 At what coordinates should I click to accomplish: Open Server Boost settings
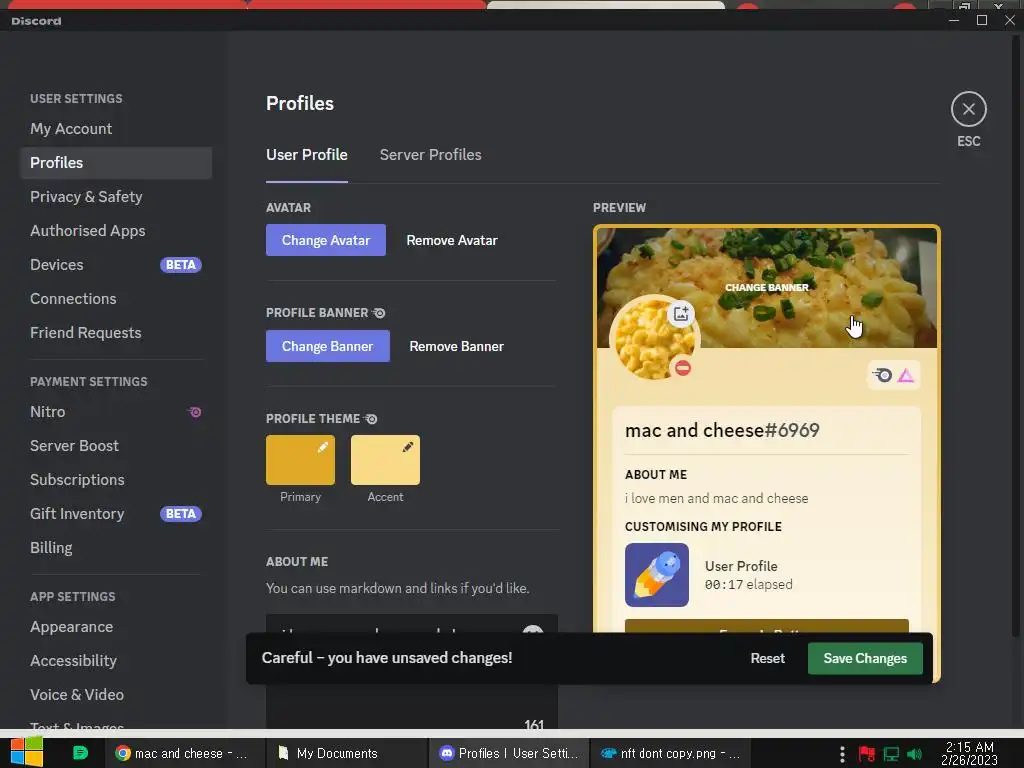click(116, 445)
